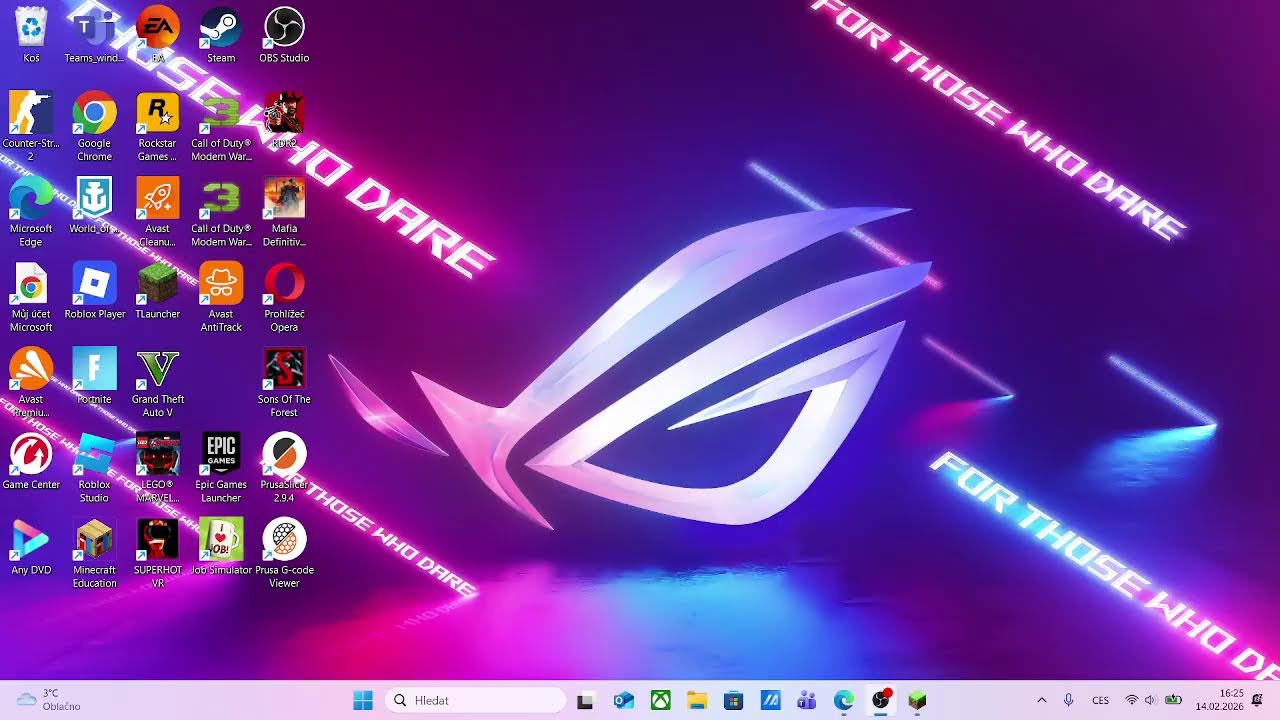Open notifications via the bell icon
This screenshot has height=720, width=1280.
click(x=1258, y=700)
